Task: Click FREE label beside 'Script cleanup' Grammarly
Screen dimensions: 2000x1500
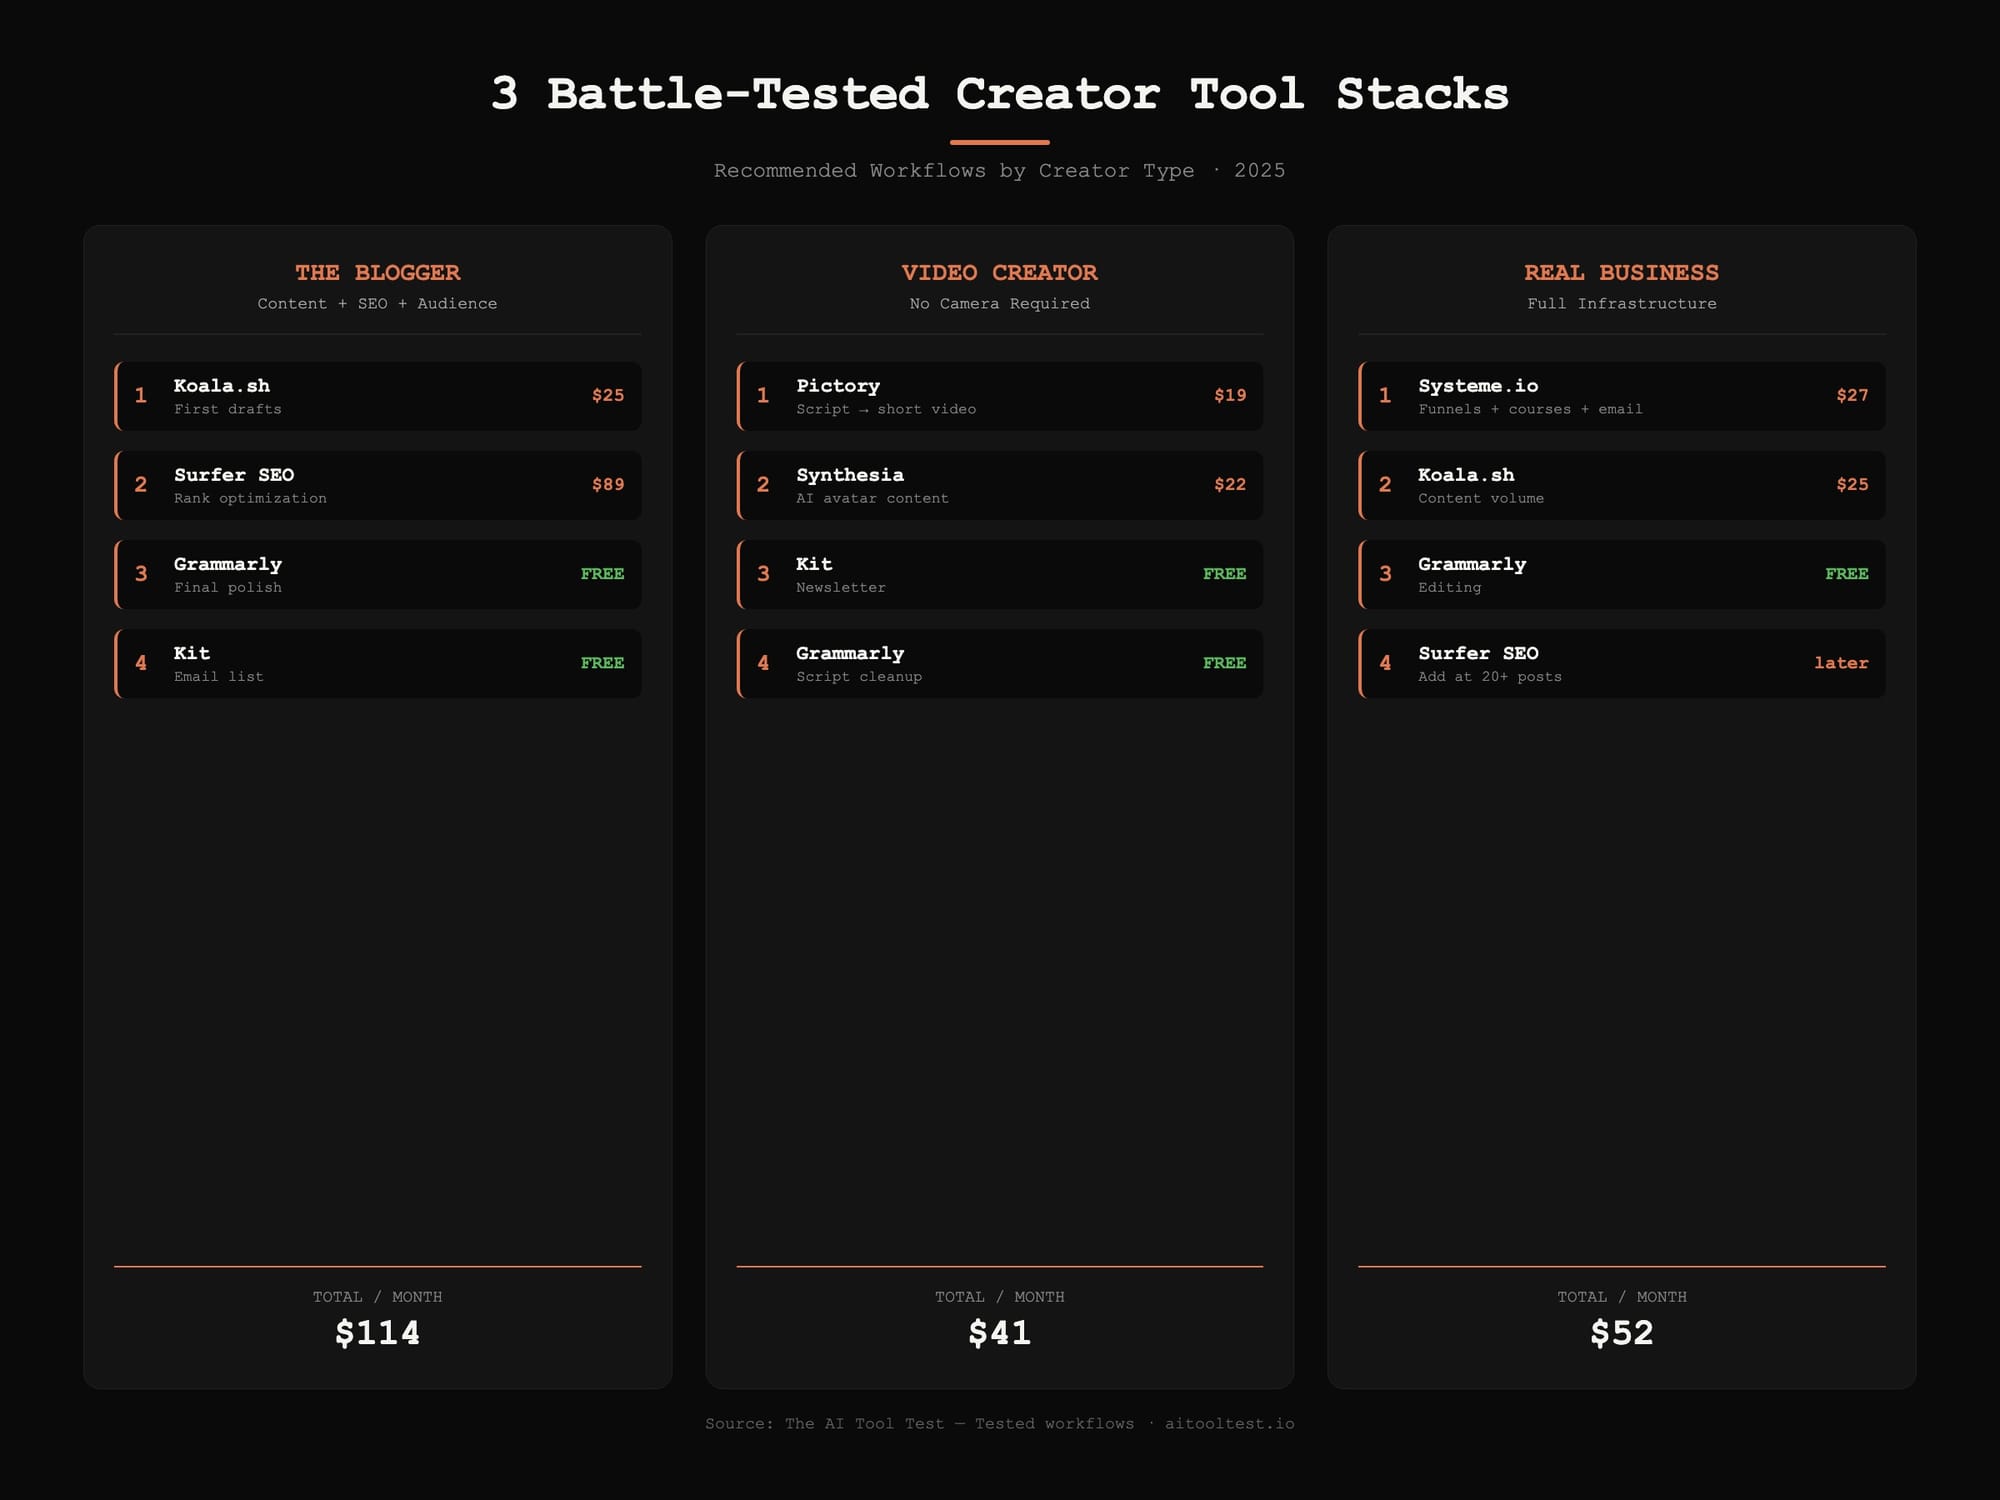Action: (x=1224, y=663)
